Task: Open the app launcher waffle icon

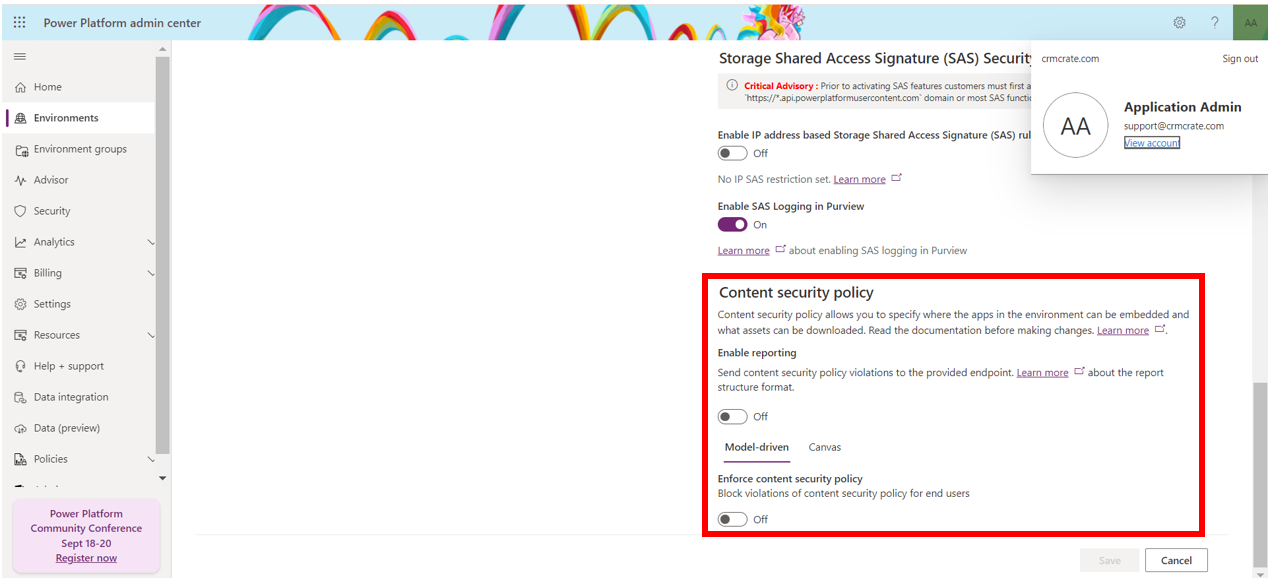Action: coord(20,22)
